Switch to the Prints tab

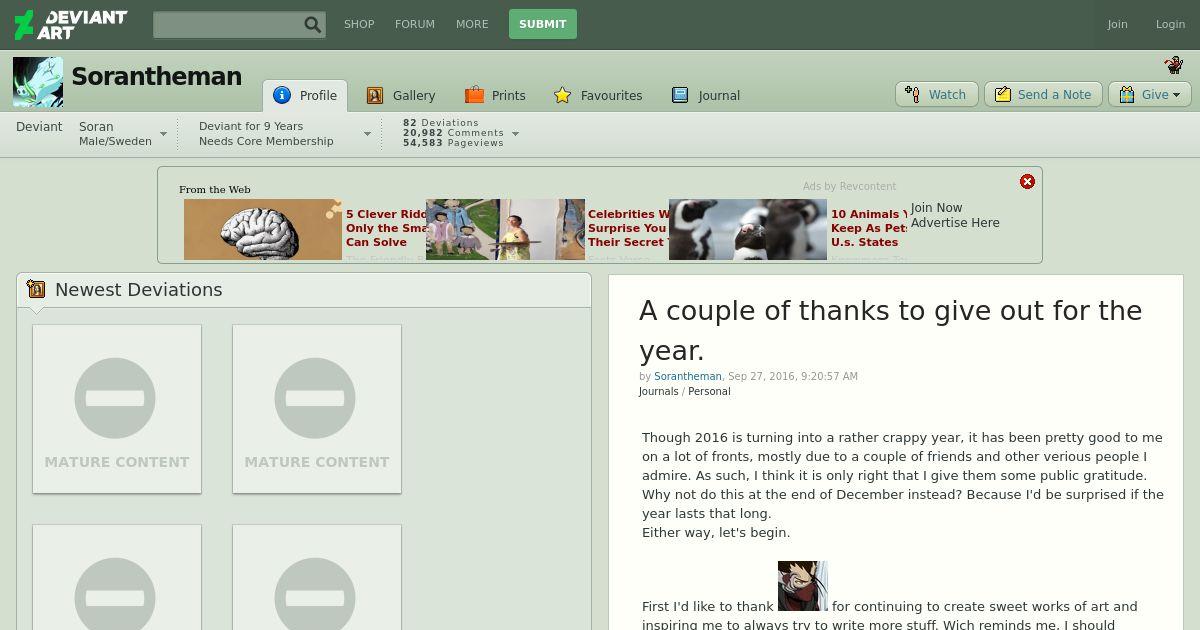pos(495,95)
